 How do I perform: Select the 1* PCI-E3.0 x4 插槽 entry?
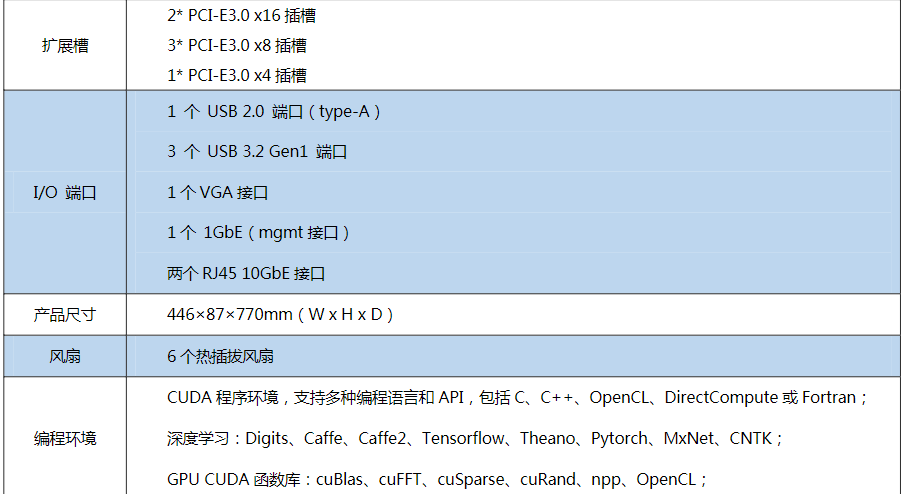pos(237,76)
